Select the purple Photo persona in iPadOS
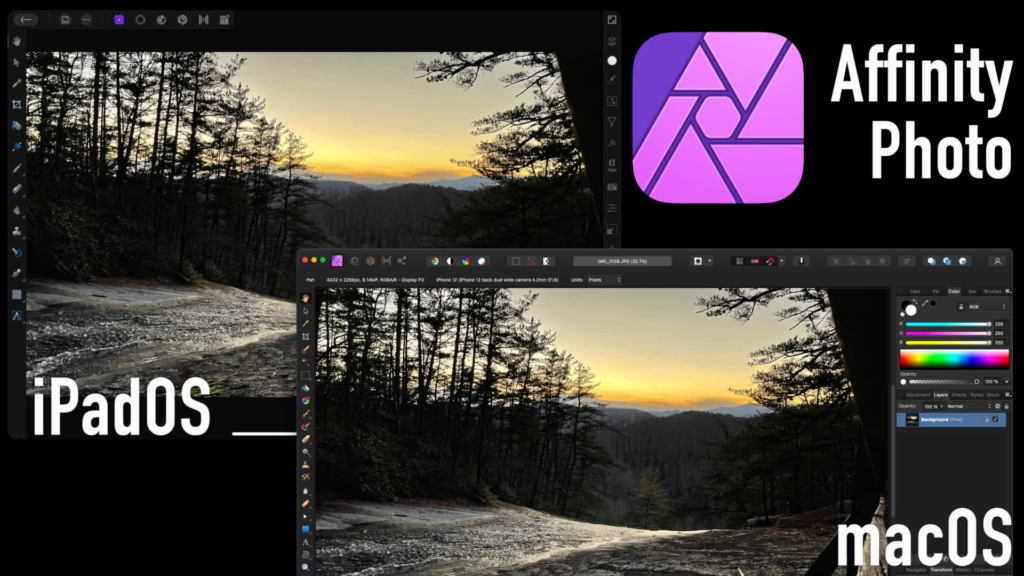This screenshot has width=1024, height=576. (119, 20)
